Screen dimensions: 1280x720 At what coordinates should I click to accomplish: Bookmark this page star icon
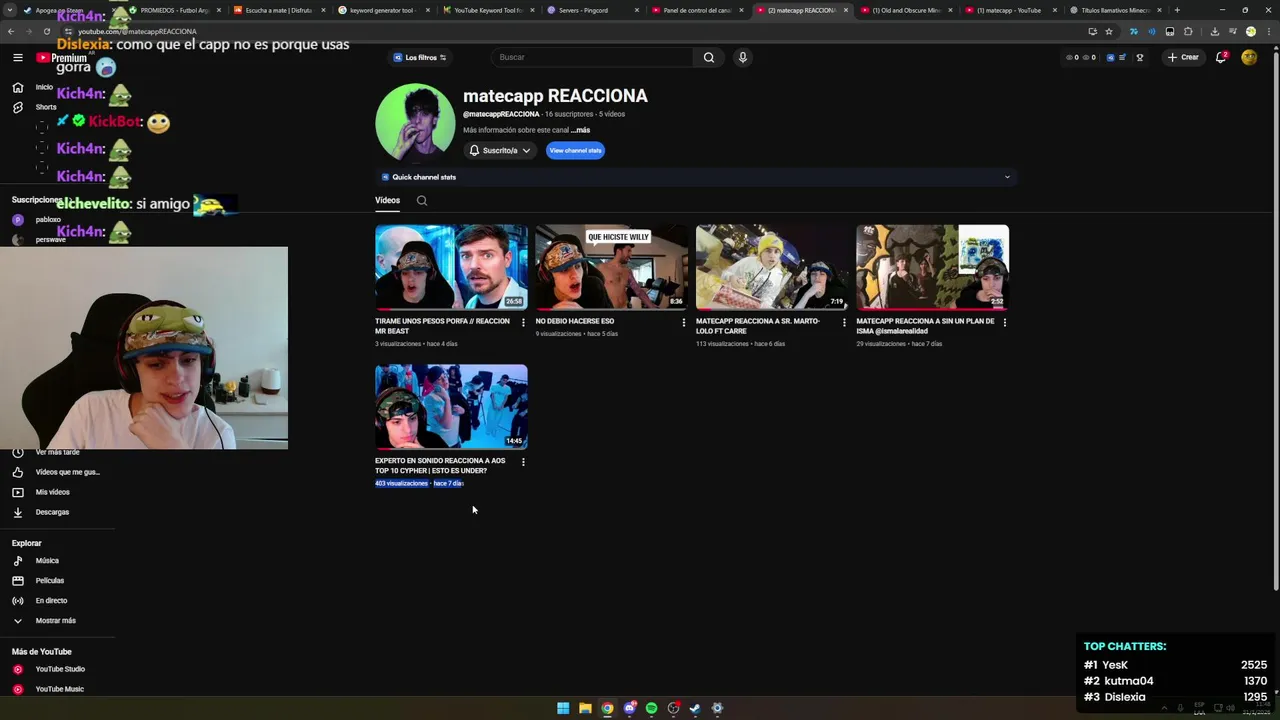pyautogui.click(x=1109, y=31)
